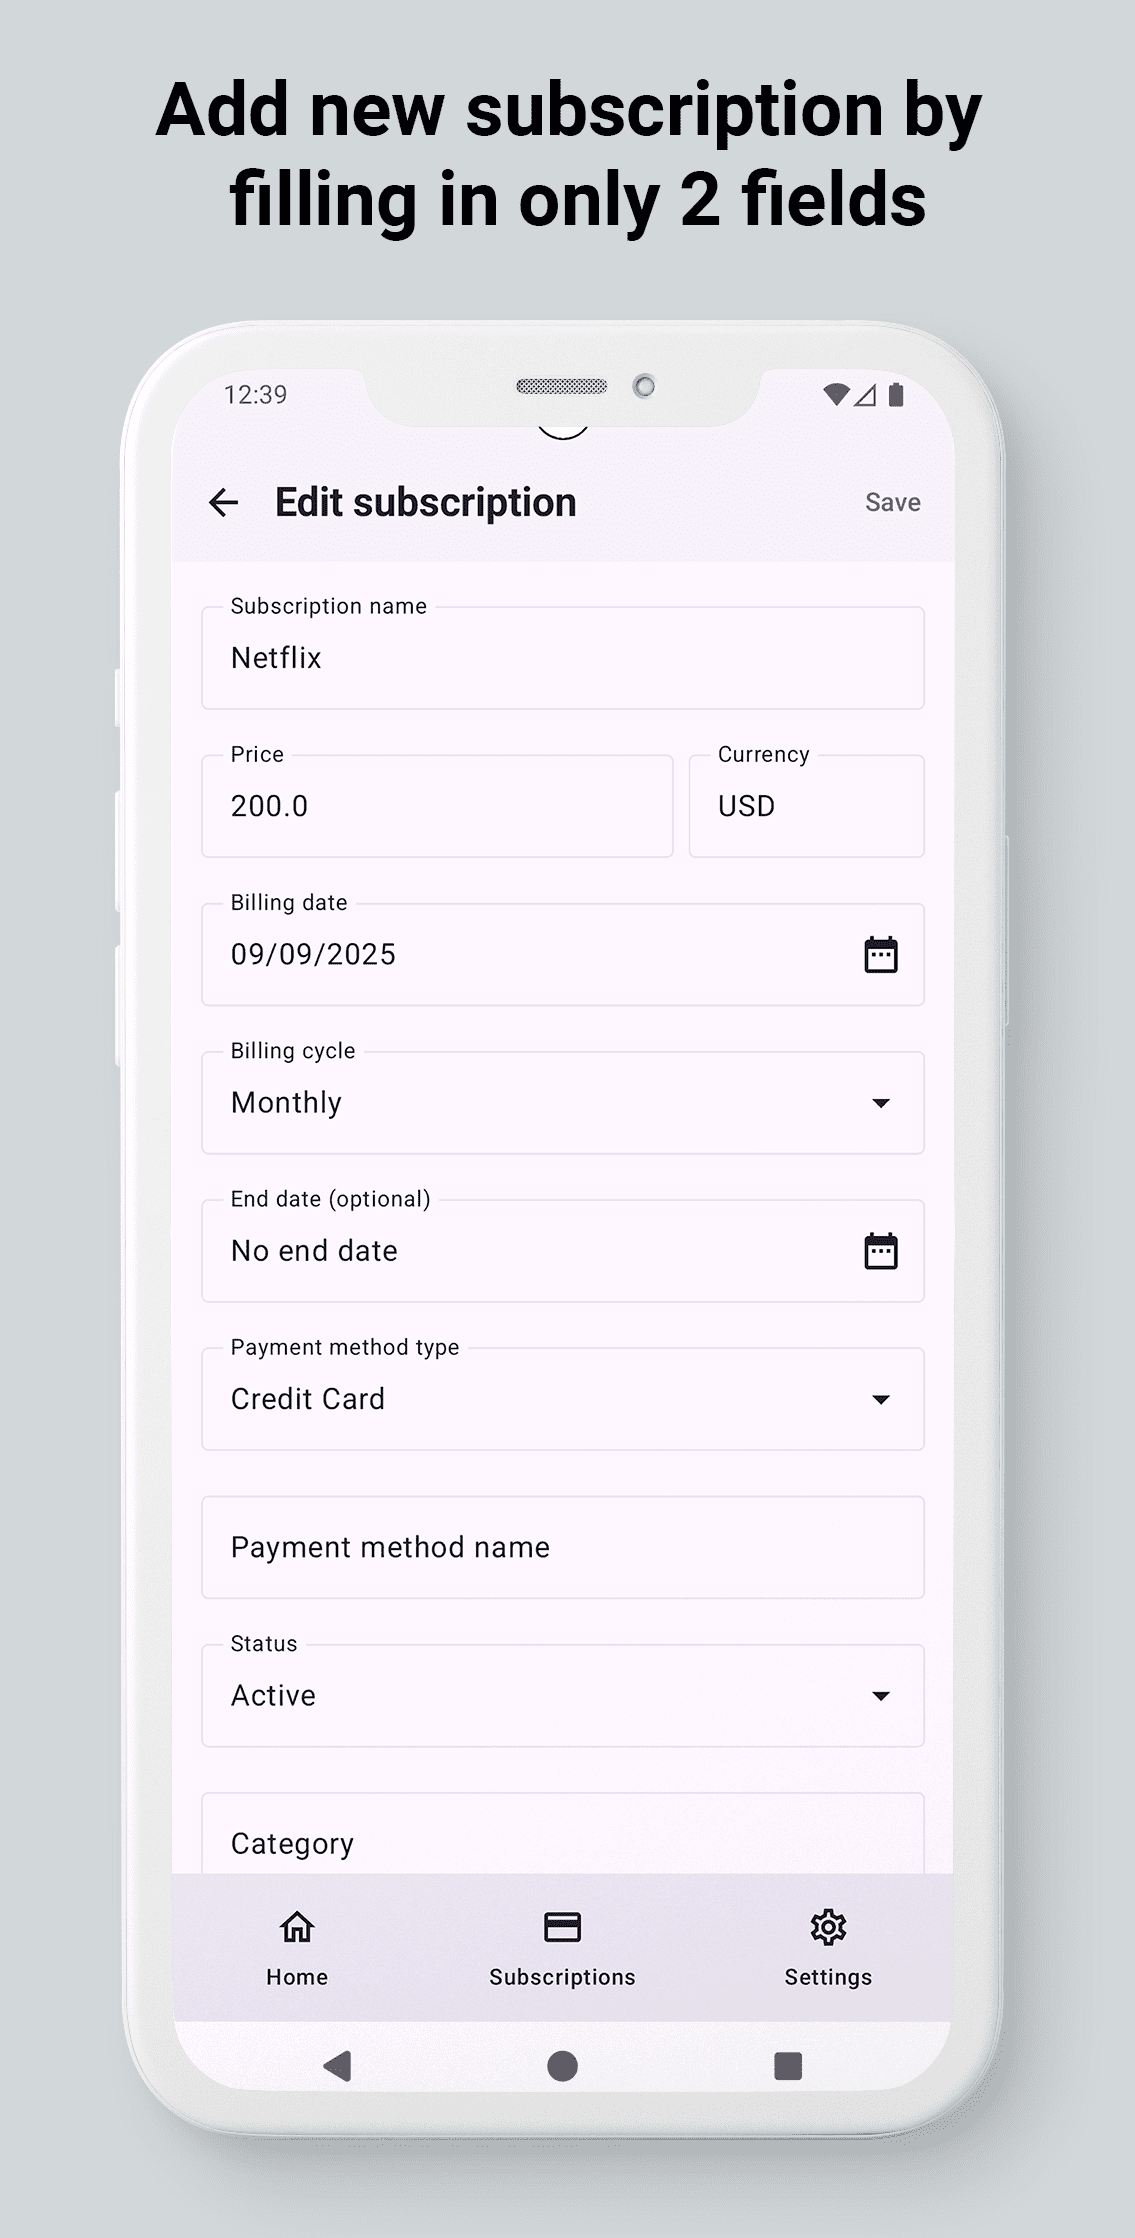Open Settings via gear icon
Image resolution: width=1135 pixels, height=2238 pixels.
pyautogui.click(x=828, y=1926)
